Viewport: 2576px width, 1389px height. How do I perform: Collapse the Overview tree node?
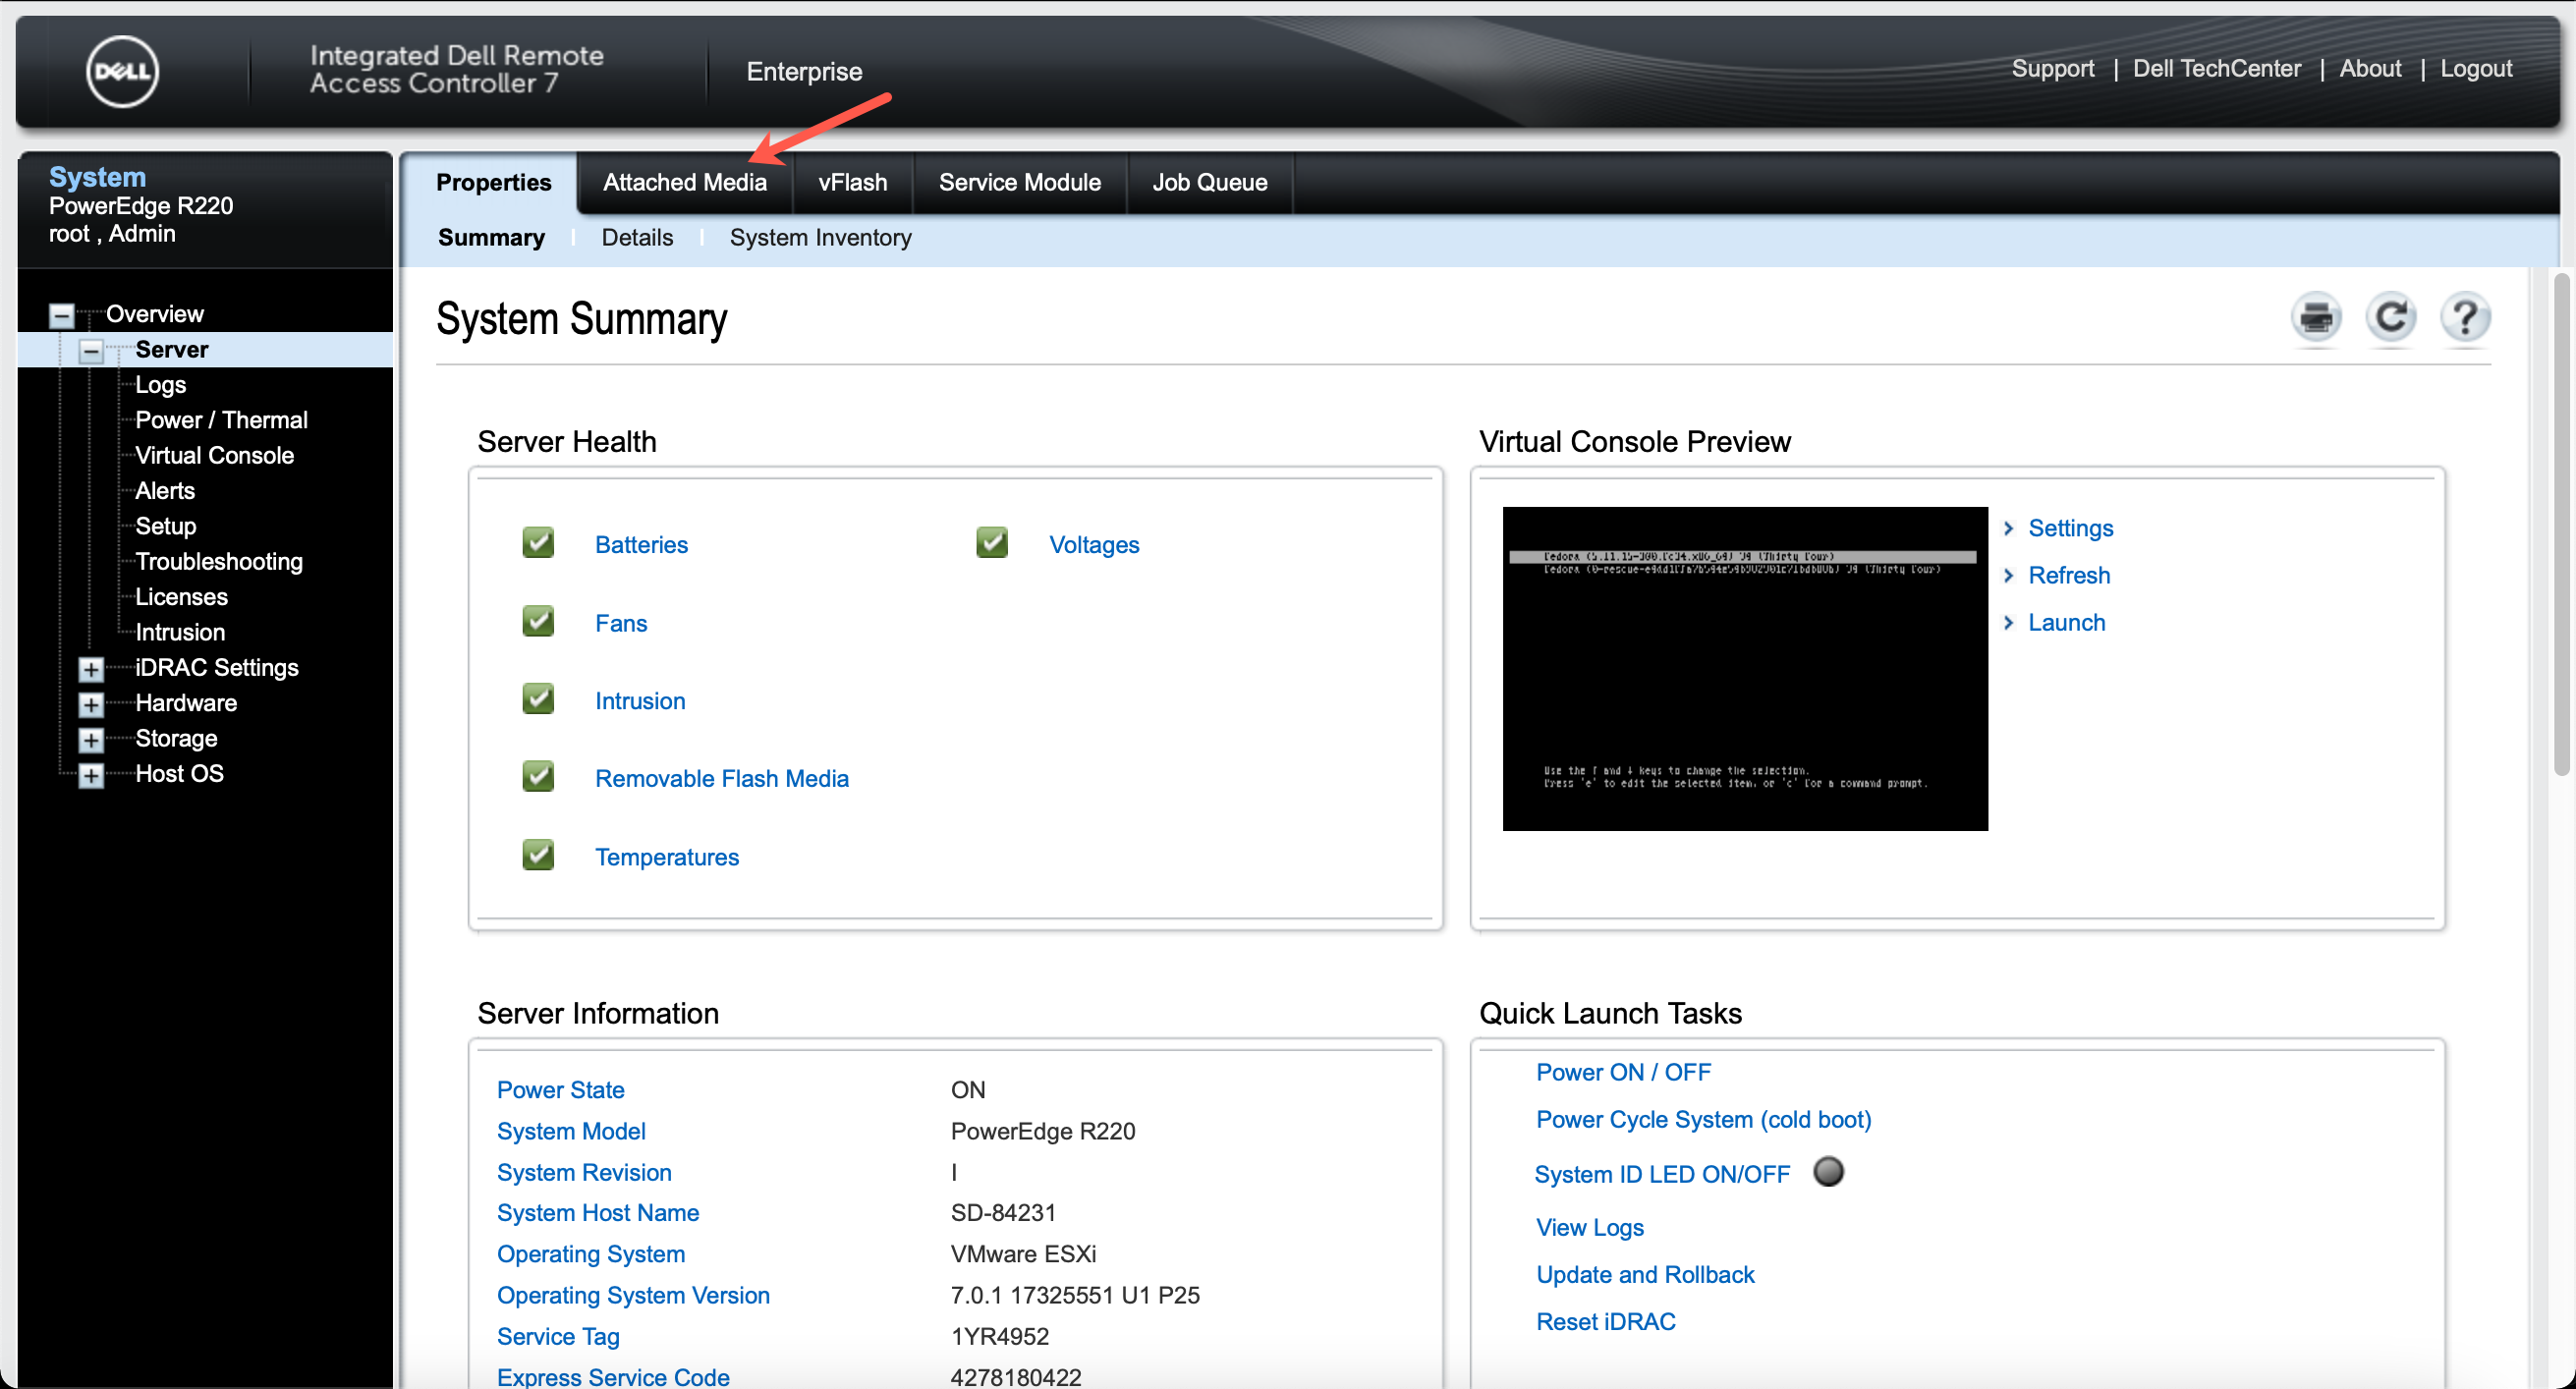[62, 316]
